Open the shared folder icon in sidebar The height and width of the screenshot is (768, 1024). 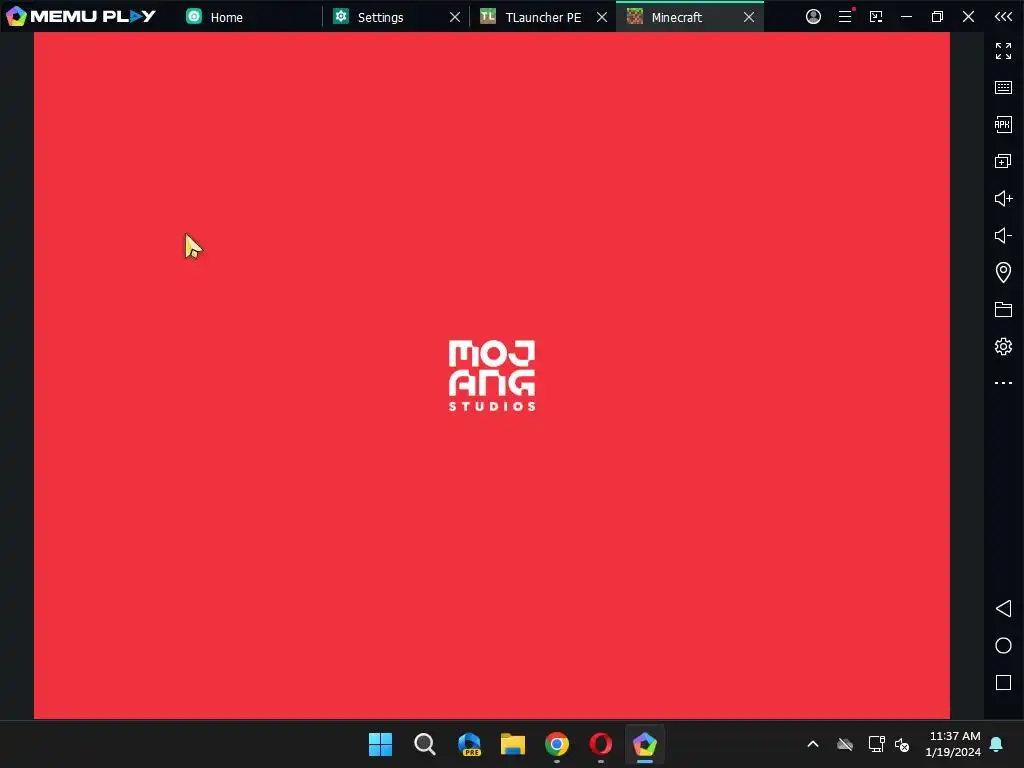click(1003, 310)
